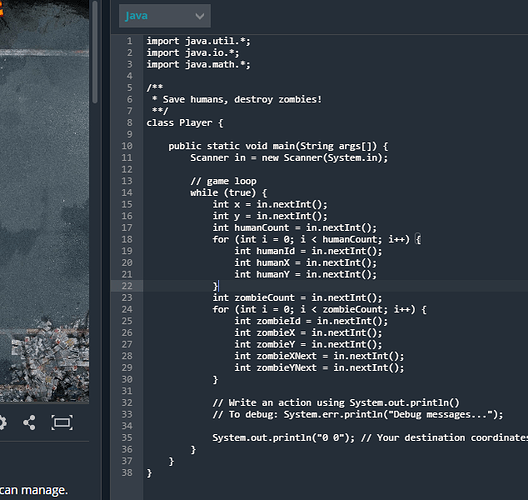528x500 pixels.
Task: Click the 'while (true) {' line
Action: [x=229, y=193]
